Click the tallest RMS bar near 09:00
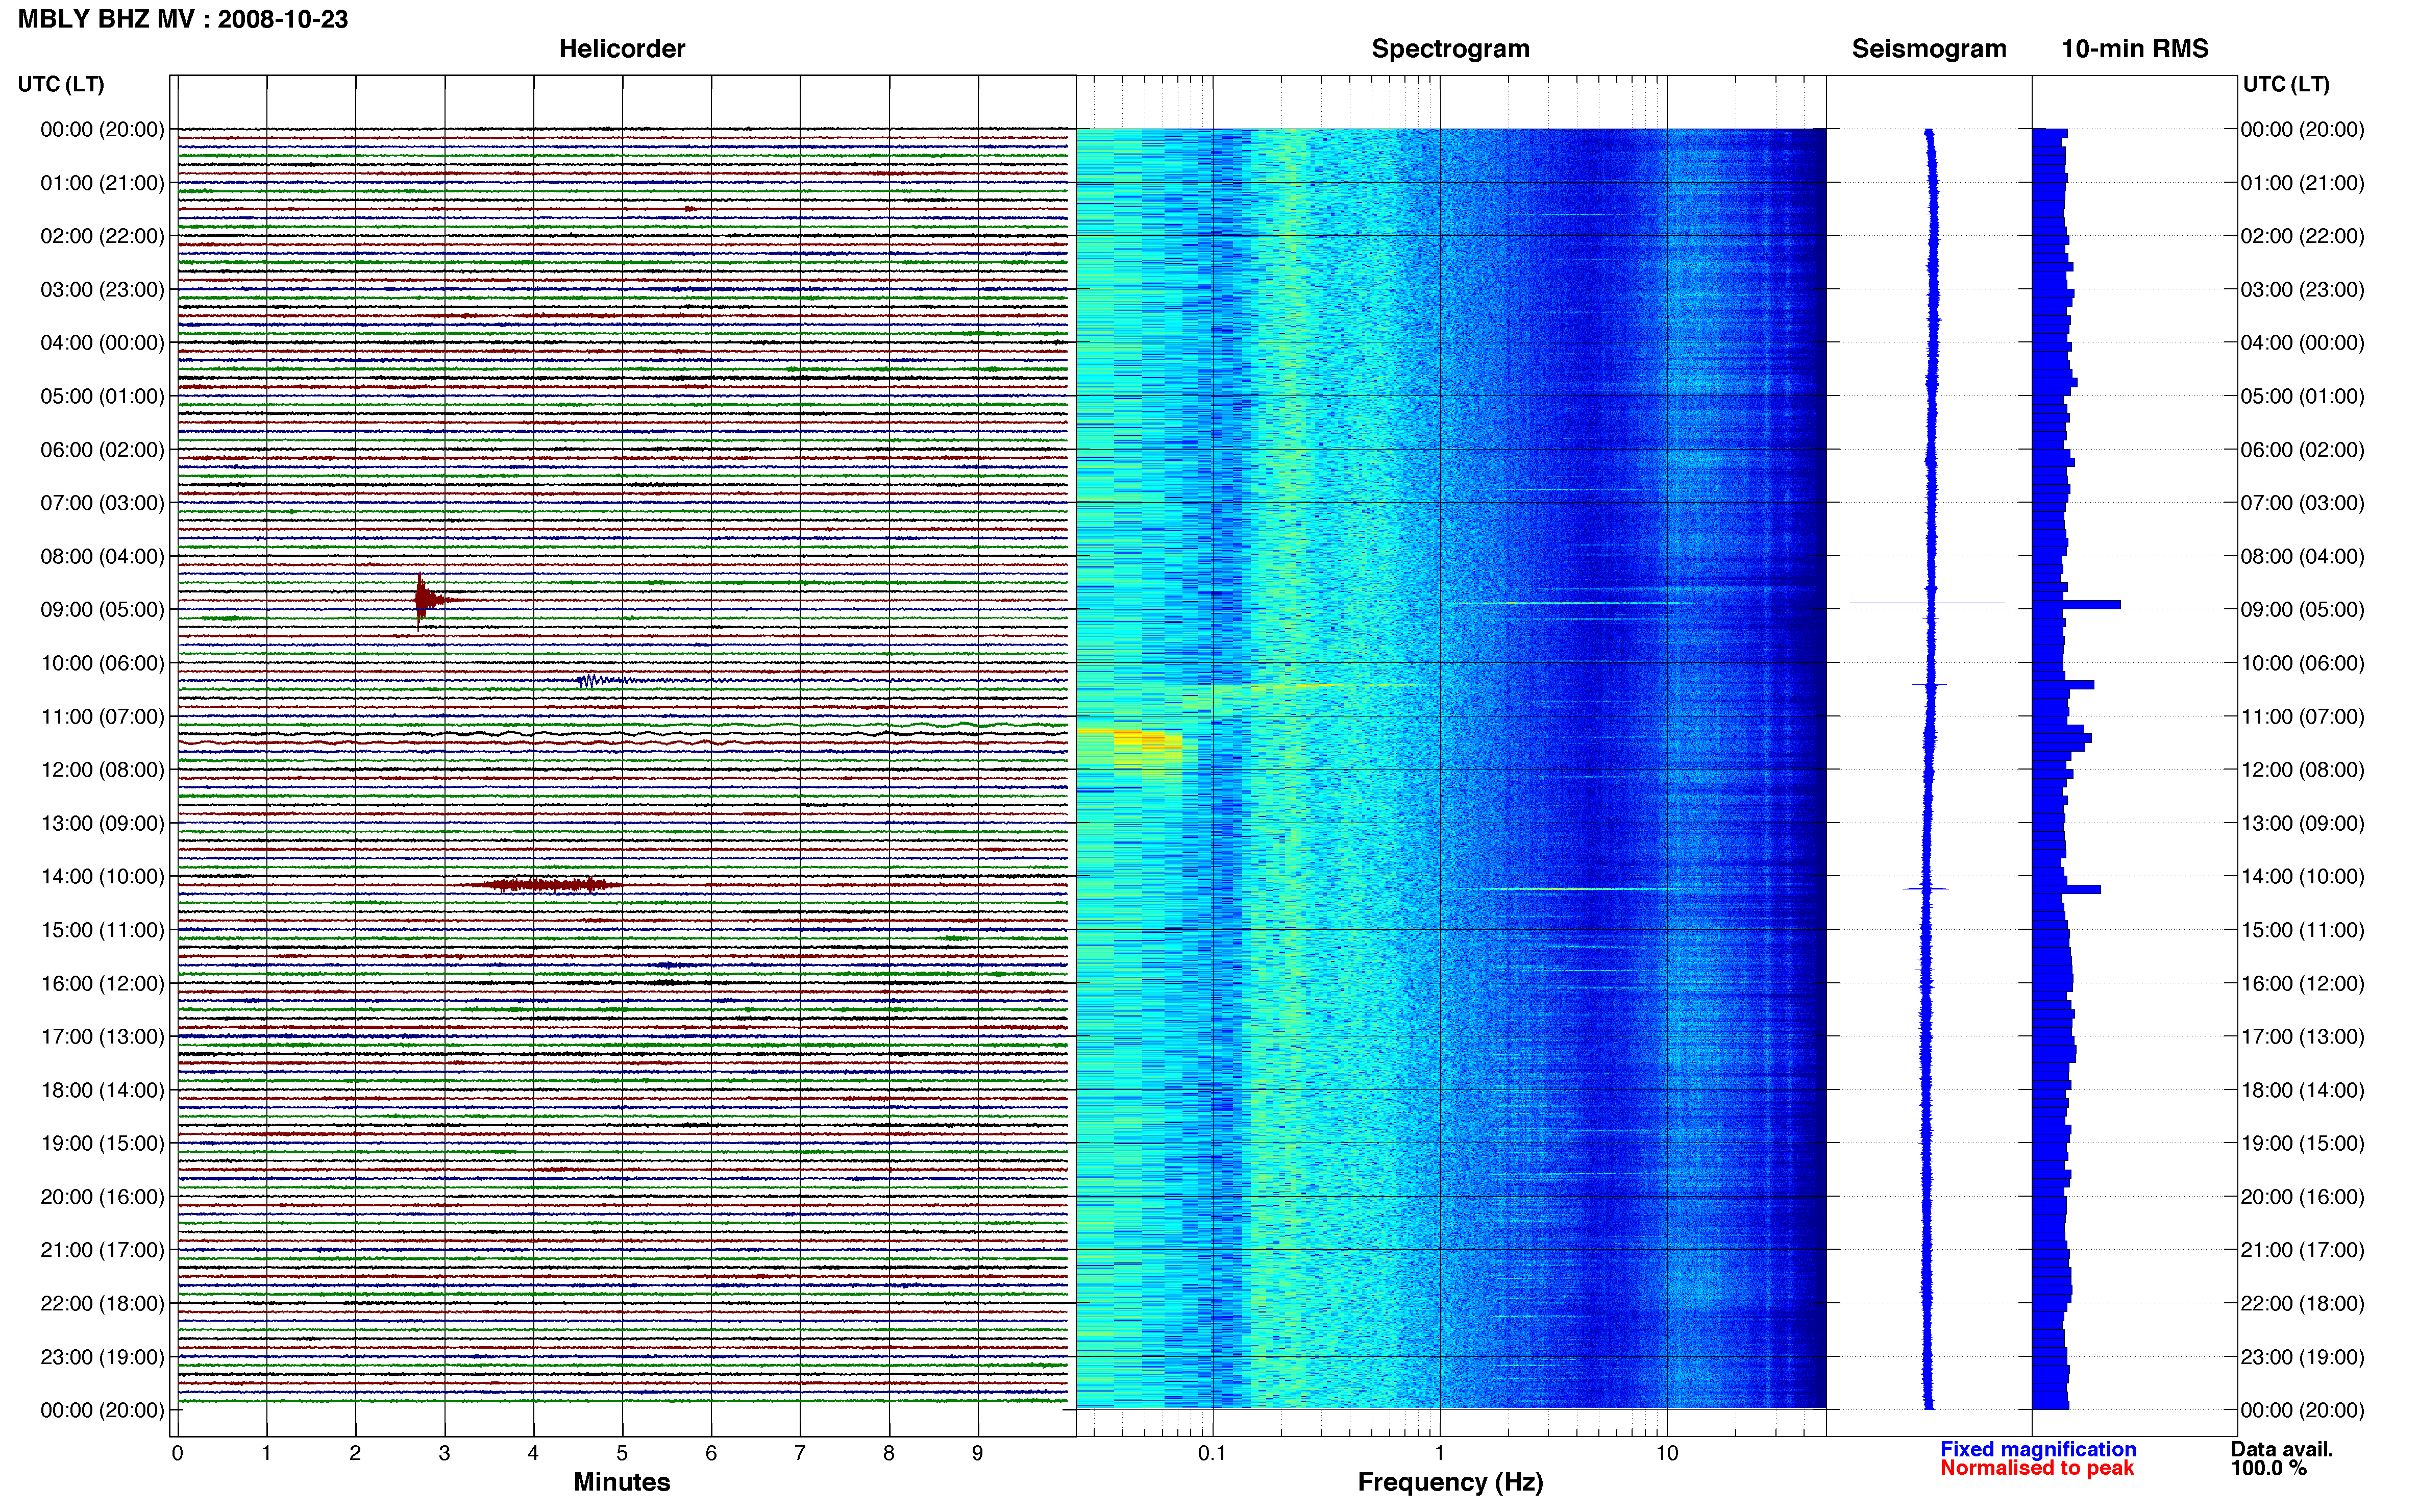This screenshot has height=1512, width=2419. [x=2076, y=605]
